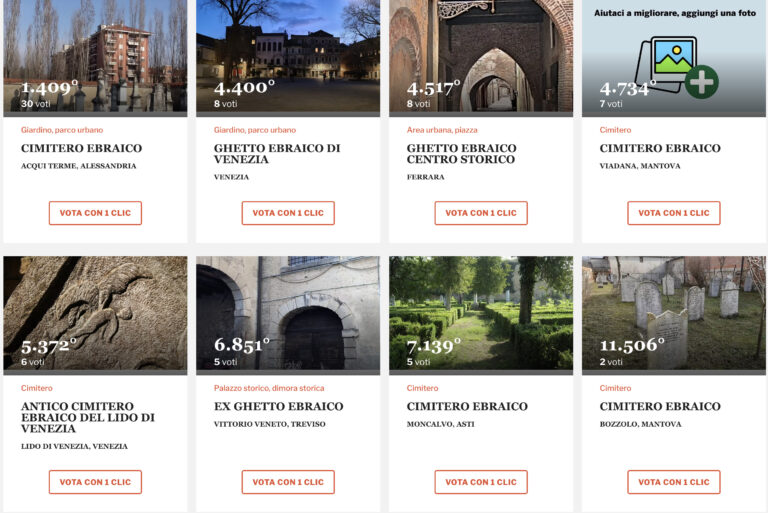Vote for Cimitero Ebraico in Moncalvo, Asti
The image size is (768, 513).
click(481, 482)
